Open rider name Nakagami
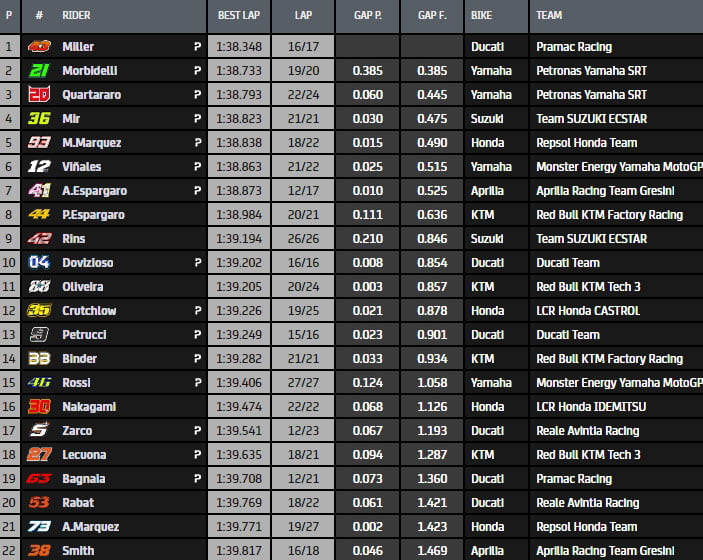The height and width of the screenshot is (560, 703). tap(88, 407)
